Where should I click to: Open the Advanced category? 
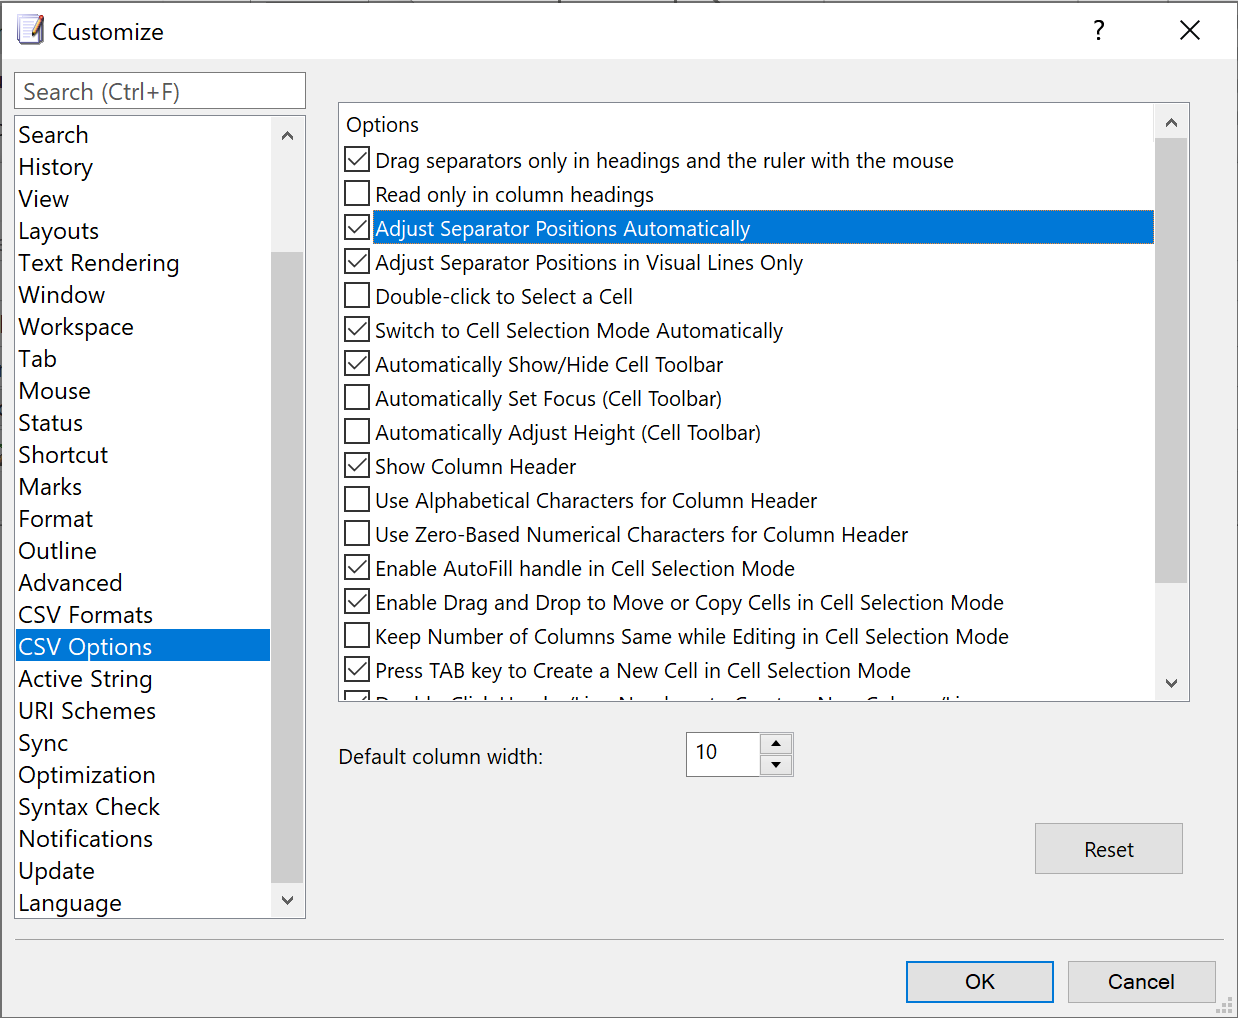(x=143, y=582)
